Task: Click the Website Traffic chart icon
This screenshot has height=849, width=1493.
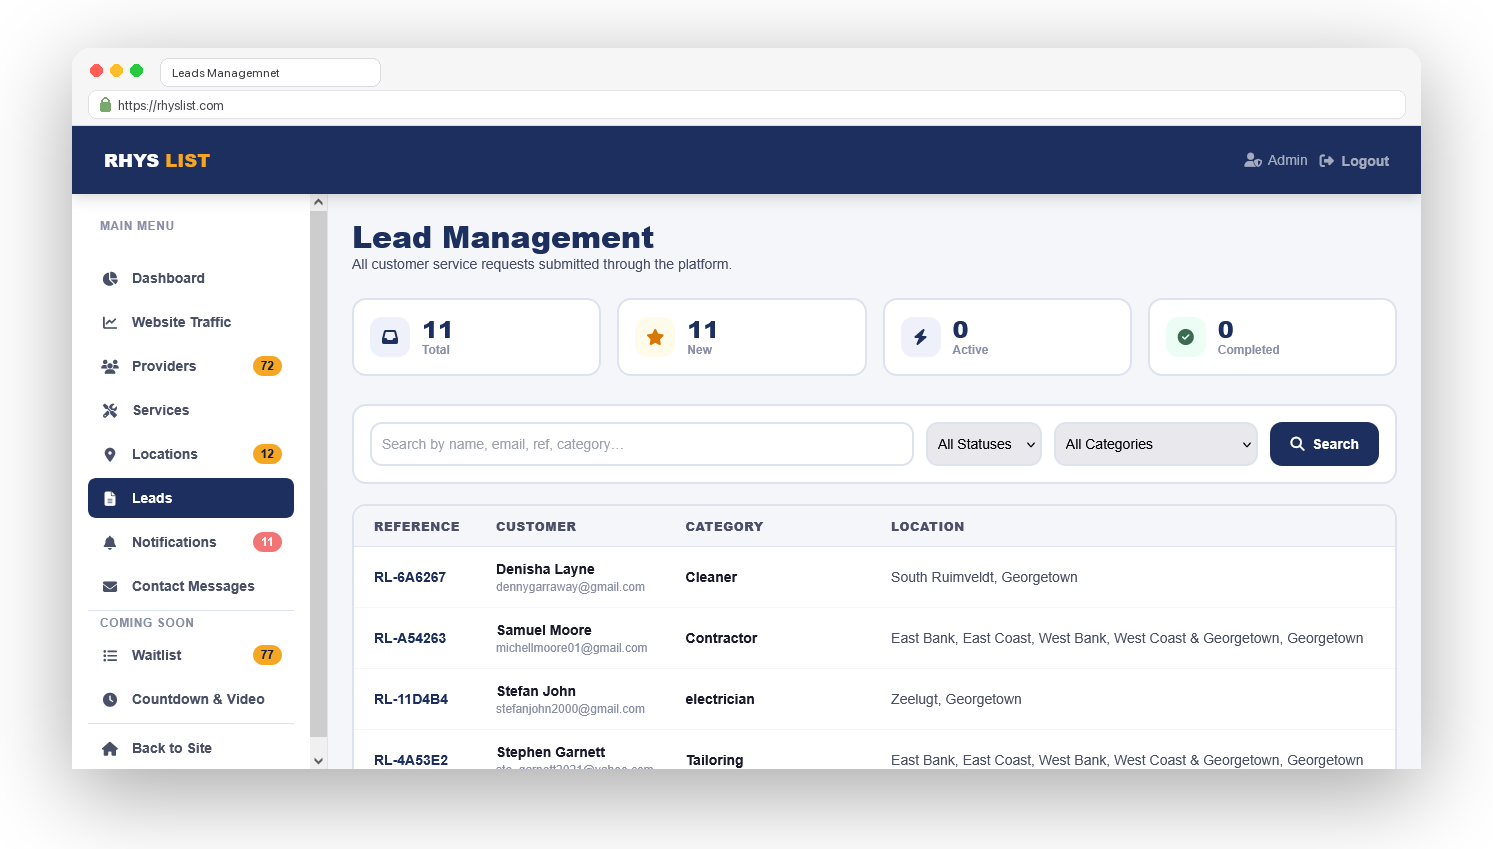Action: (110, 323)
